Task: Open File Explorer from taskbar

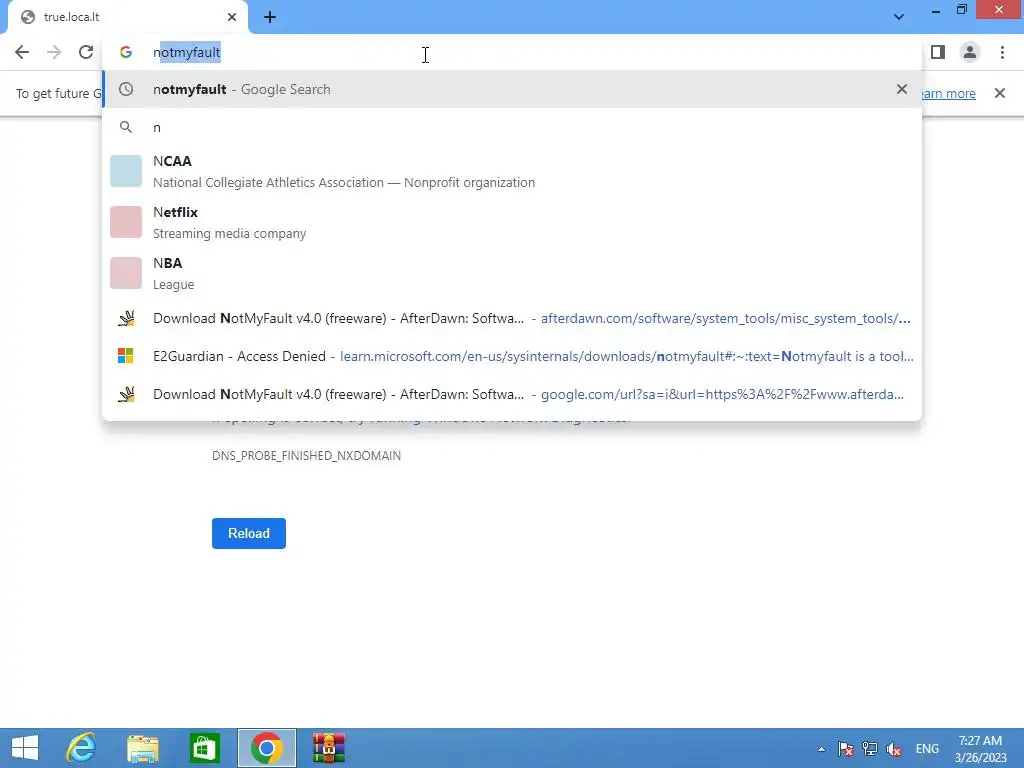Action: pyautogui.click(x=143, y=748)
